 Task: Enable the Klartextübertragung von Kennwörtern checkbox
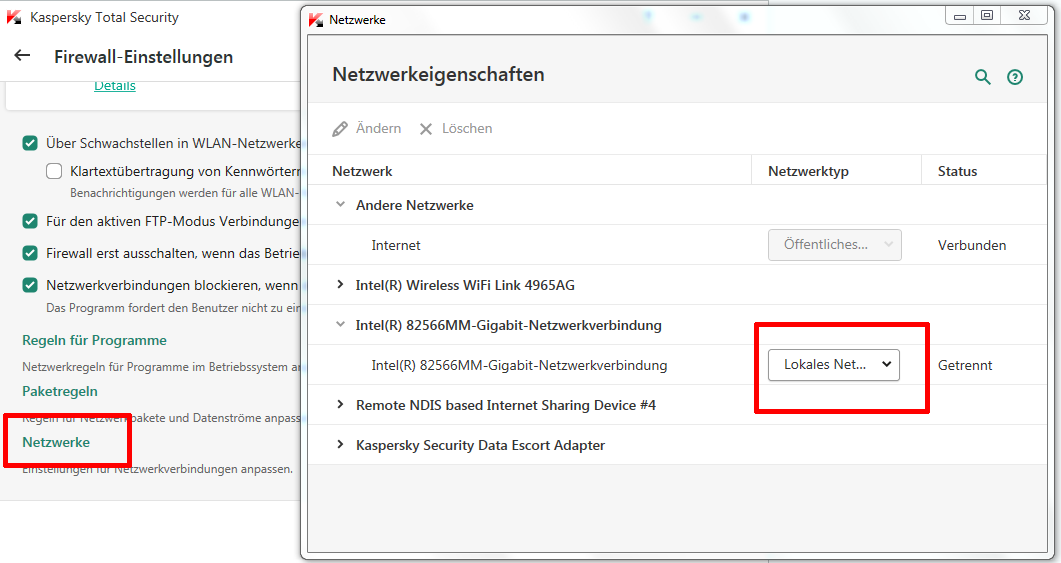pos(54,171)
